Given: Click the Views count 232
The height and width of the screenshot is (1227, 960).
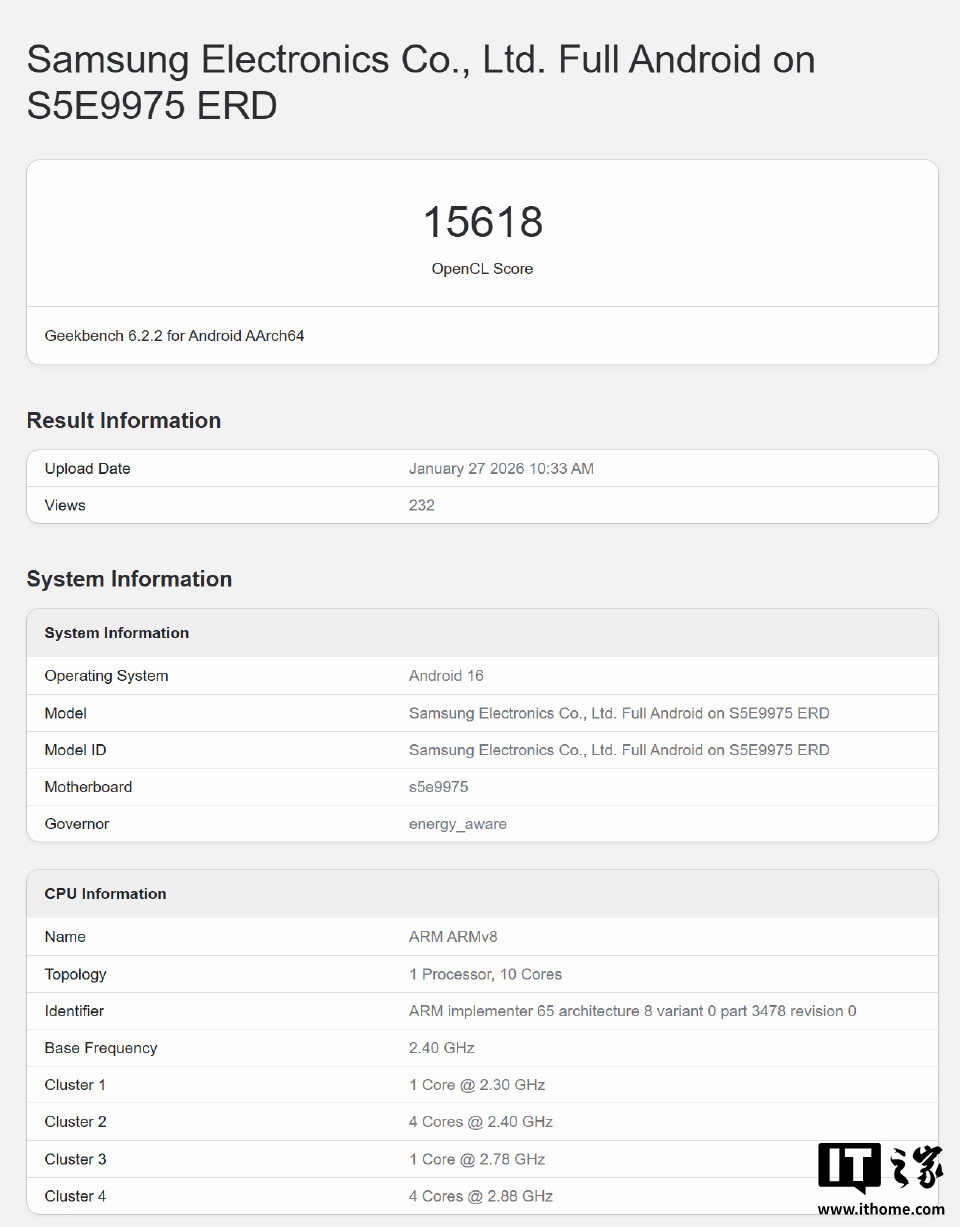Looking at the screenshot, I should coord(421,506).
